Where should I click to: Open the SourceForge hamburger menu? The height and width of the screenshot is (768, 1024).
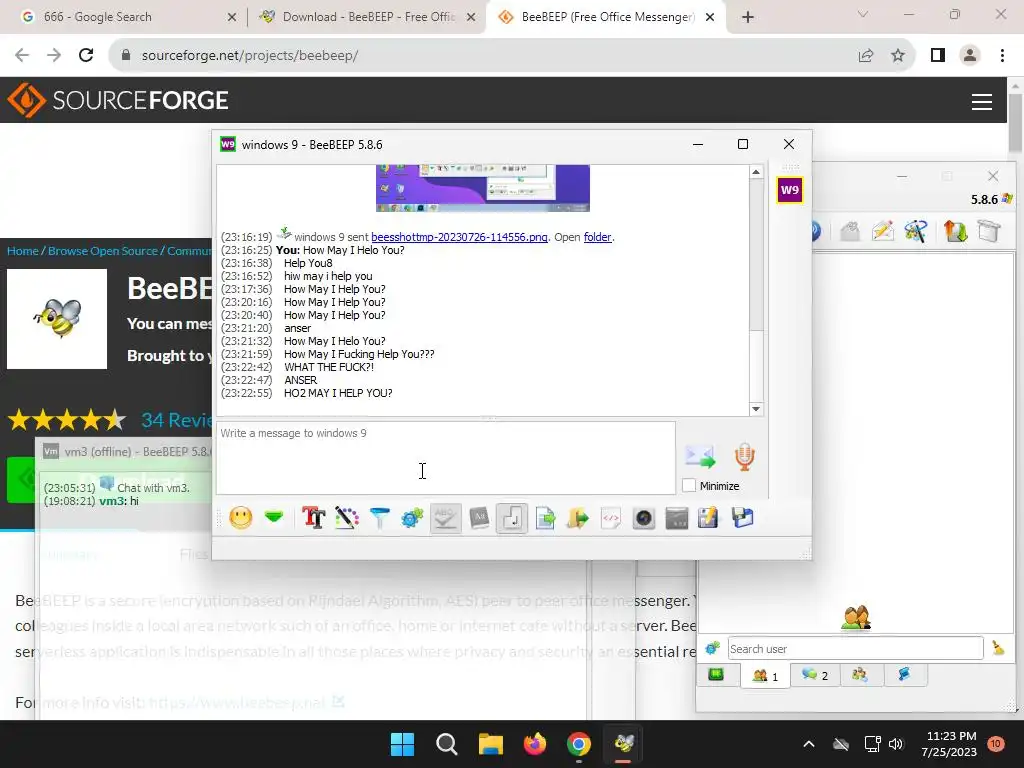(982, 101)
